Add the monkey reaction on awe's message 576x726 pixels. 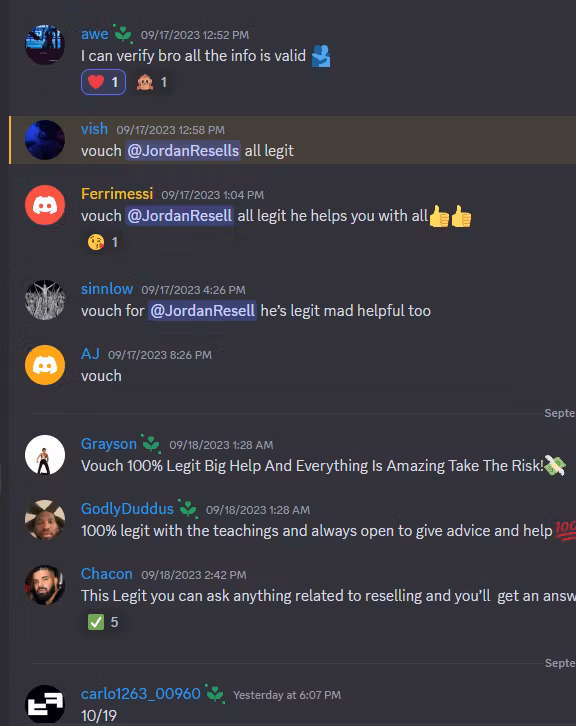coord(151,82)
